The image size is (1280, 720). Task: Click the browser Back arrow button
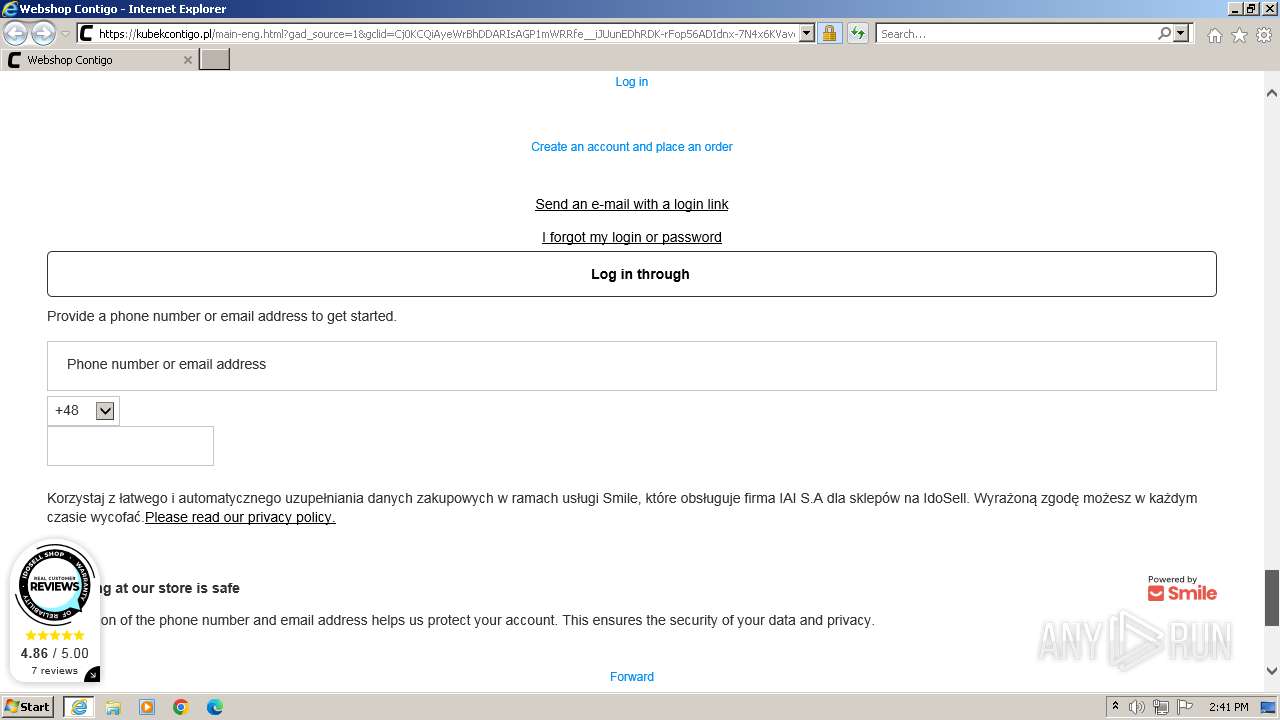(x=15, y=33)
